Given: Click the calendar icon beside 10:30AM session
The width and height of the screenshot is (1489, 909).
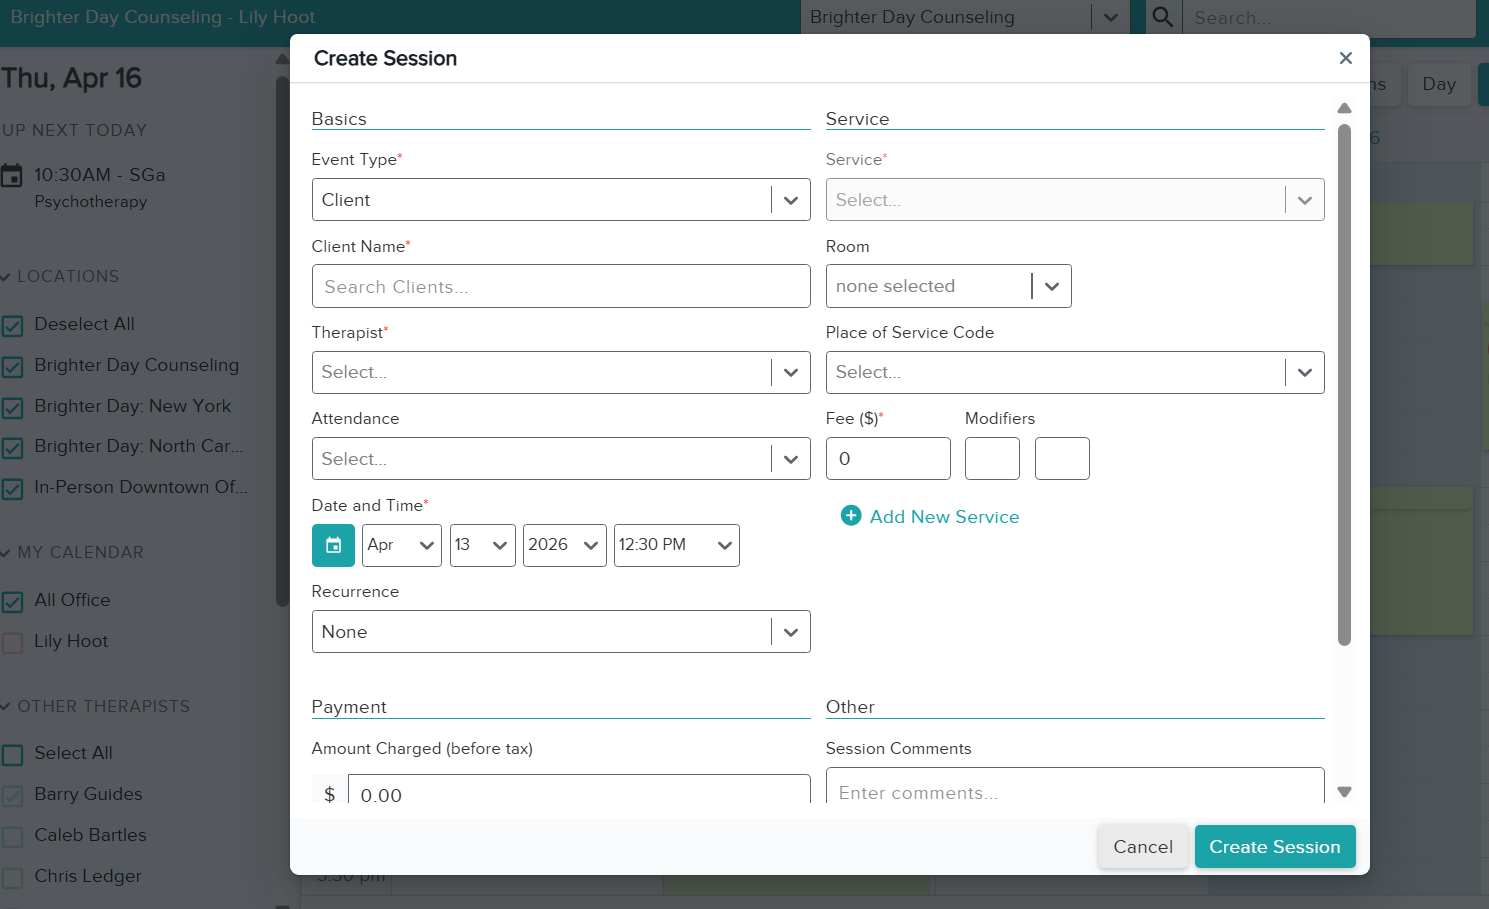Looking at the screenshot, I should coord(12,176).
